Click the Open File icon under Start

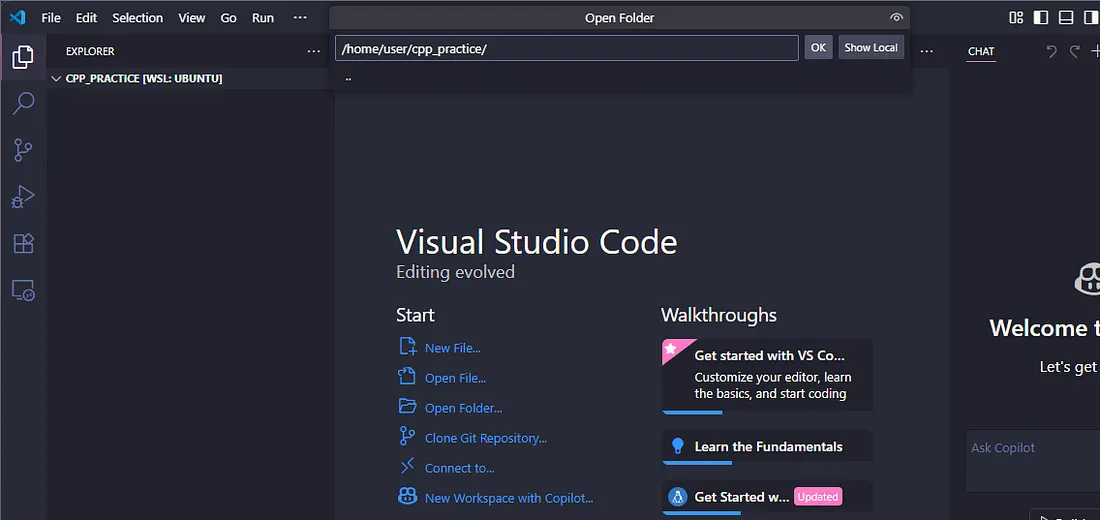408,377
